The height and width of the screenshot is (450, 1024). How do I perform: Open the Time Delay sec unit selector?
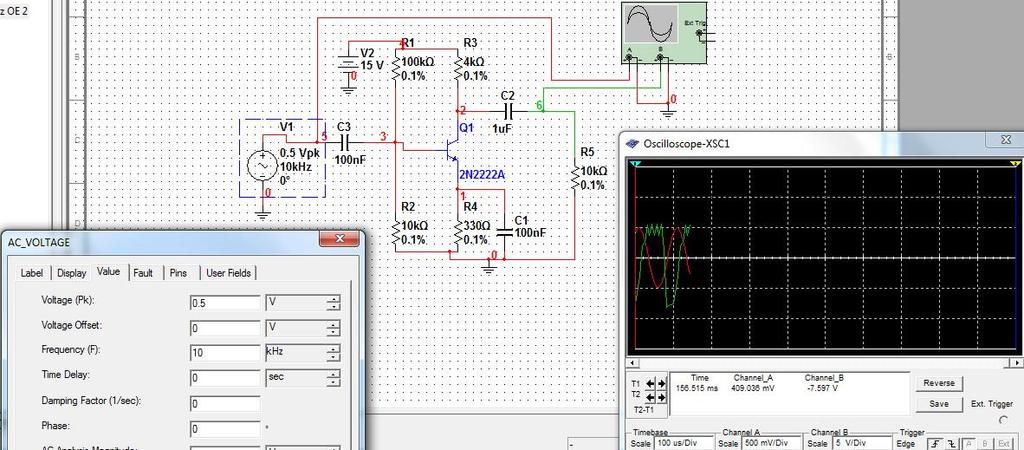(x=302, y=378)
